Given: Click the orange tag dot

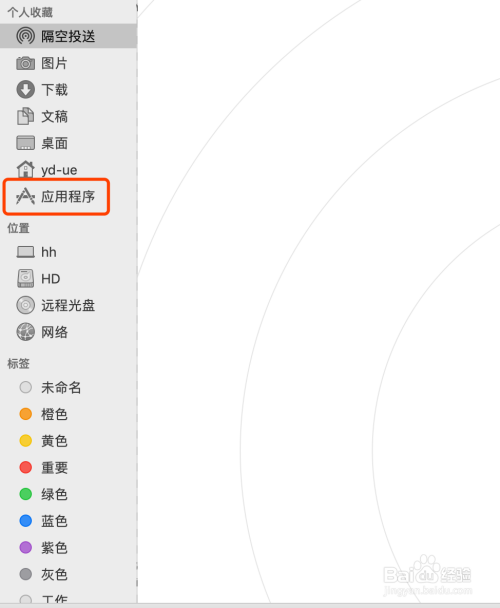Looking at the screenshot, I should pos(26,414).
